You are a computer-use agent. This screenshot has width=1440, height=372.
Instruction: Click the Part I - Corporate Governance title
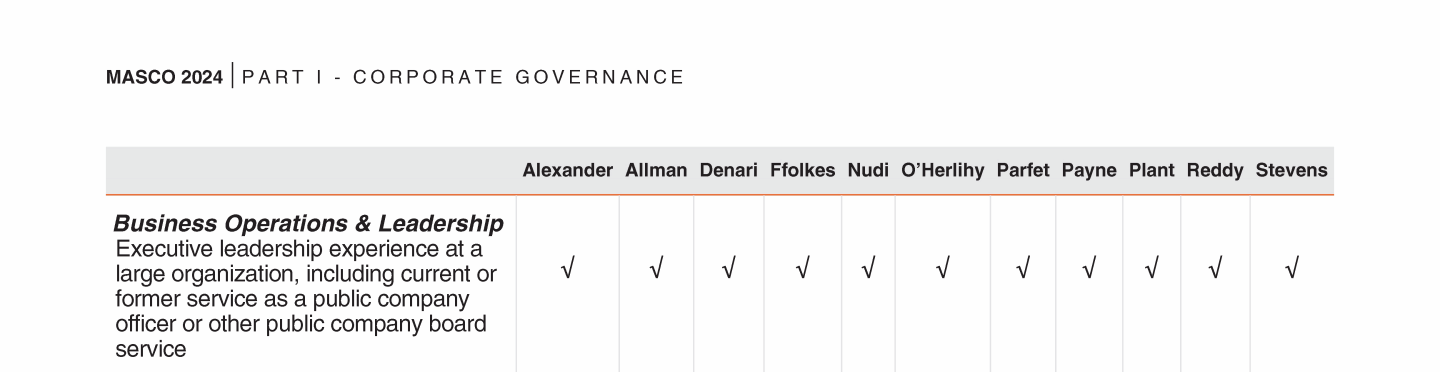(x=463, y=78)
